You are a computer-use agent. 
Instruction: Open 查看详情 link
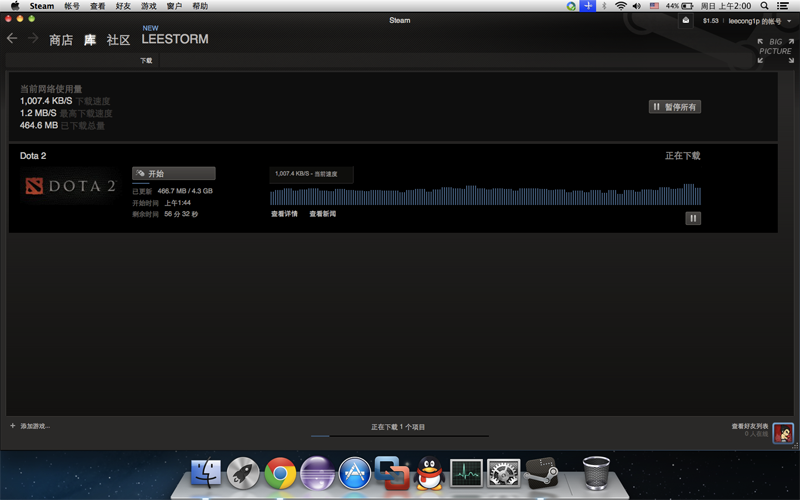pos(284,214)
